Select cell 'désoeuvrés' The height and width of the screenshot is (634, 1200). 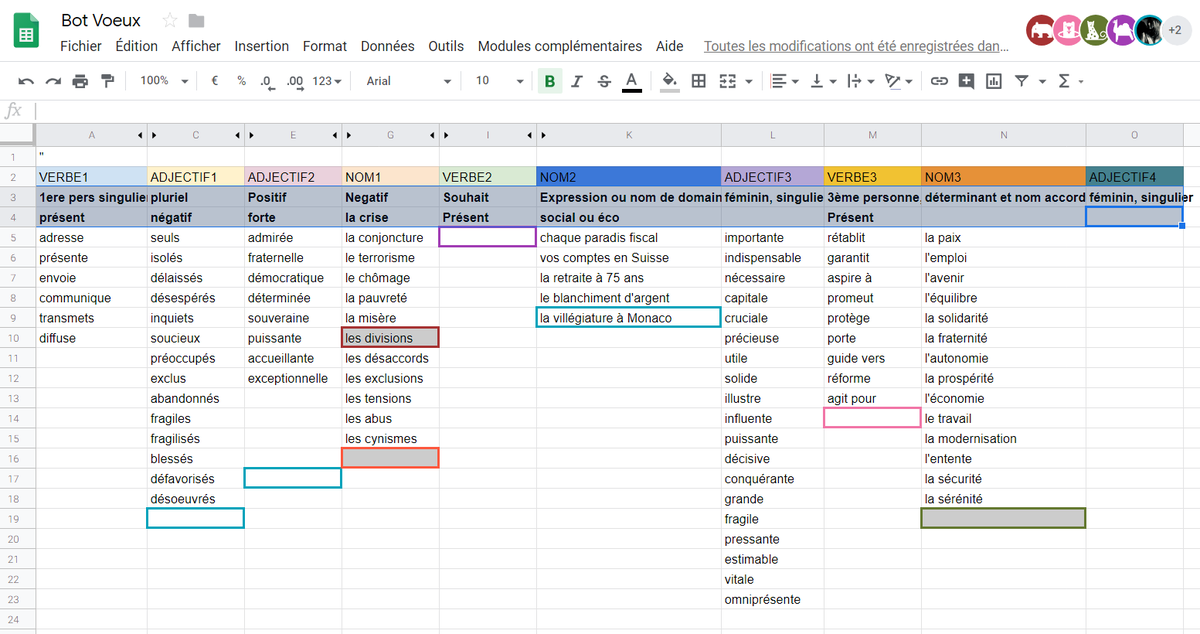coord(196,498)
